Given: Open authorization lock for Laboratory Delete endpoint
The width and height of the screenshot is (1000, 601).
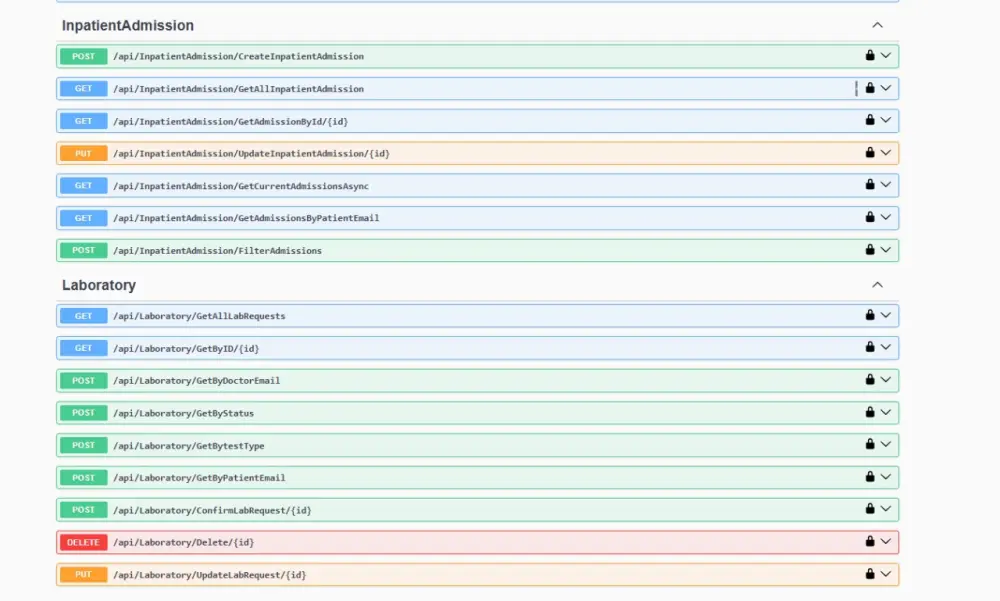Looking at the screenshot, I should (870, 541).
